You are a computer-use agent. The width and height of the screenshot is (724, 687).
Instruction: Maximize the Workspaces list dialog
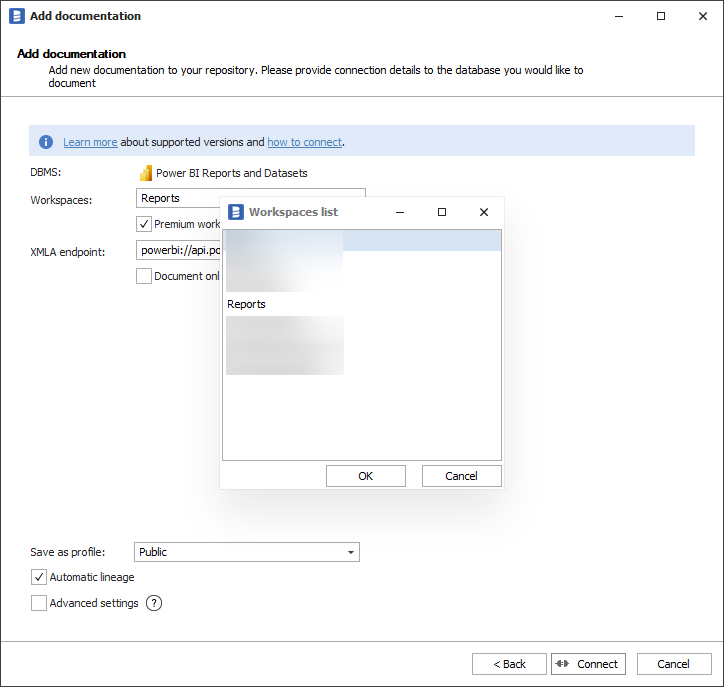pyautogui.click(x=442, y=212)
